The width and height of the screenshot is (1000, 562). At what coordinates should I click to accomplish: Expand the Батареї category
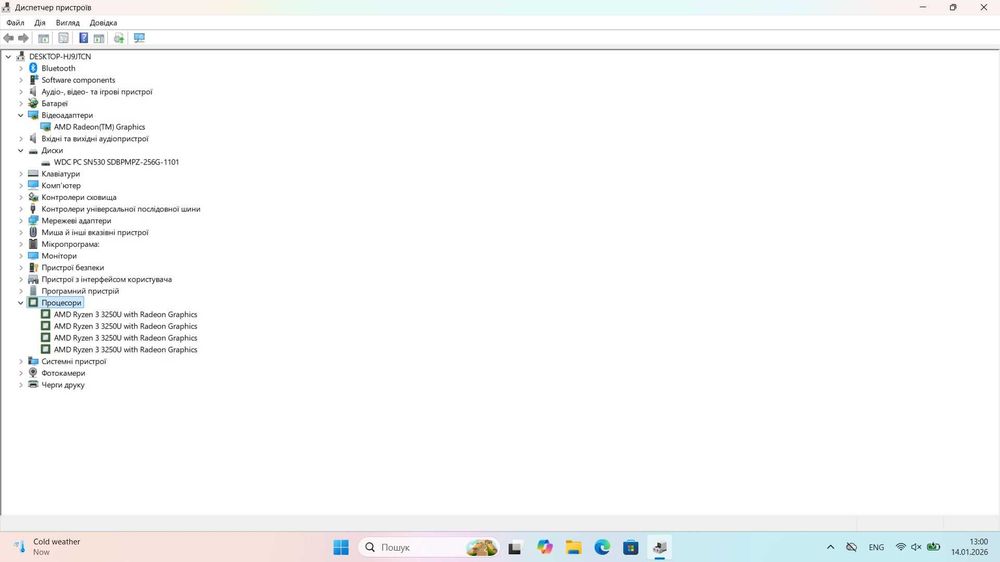(x=20, y=103)
